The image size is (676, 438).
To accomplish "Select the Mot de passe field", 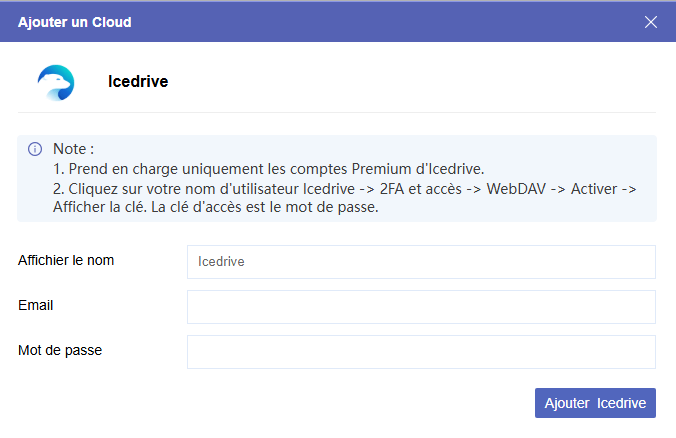I will click(421, 352).
